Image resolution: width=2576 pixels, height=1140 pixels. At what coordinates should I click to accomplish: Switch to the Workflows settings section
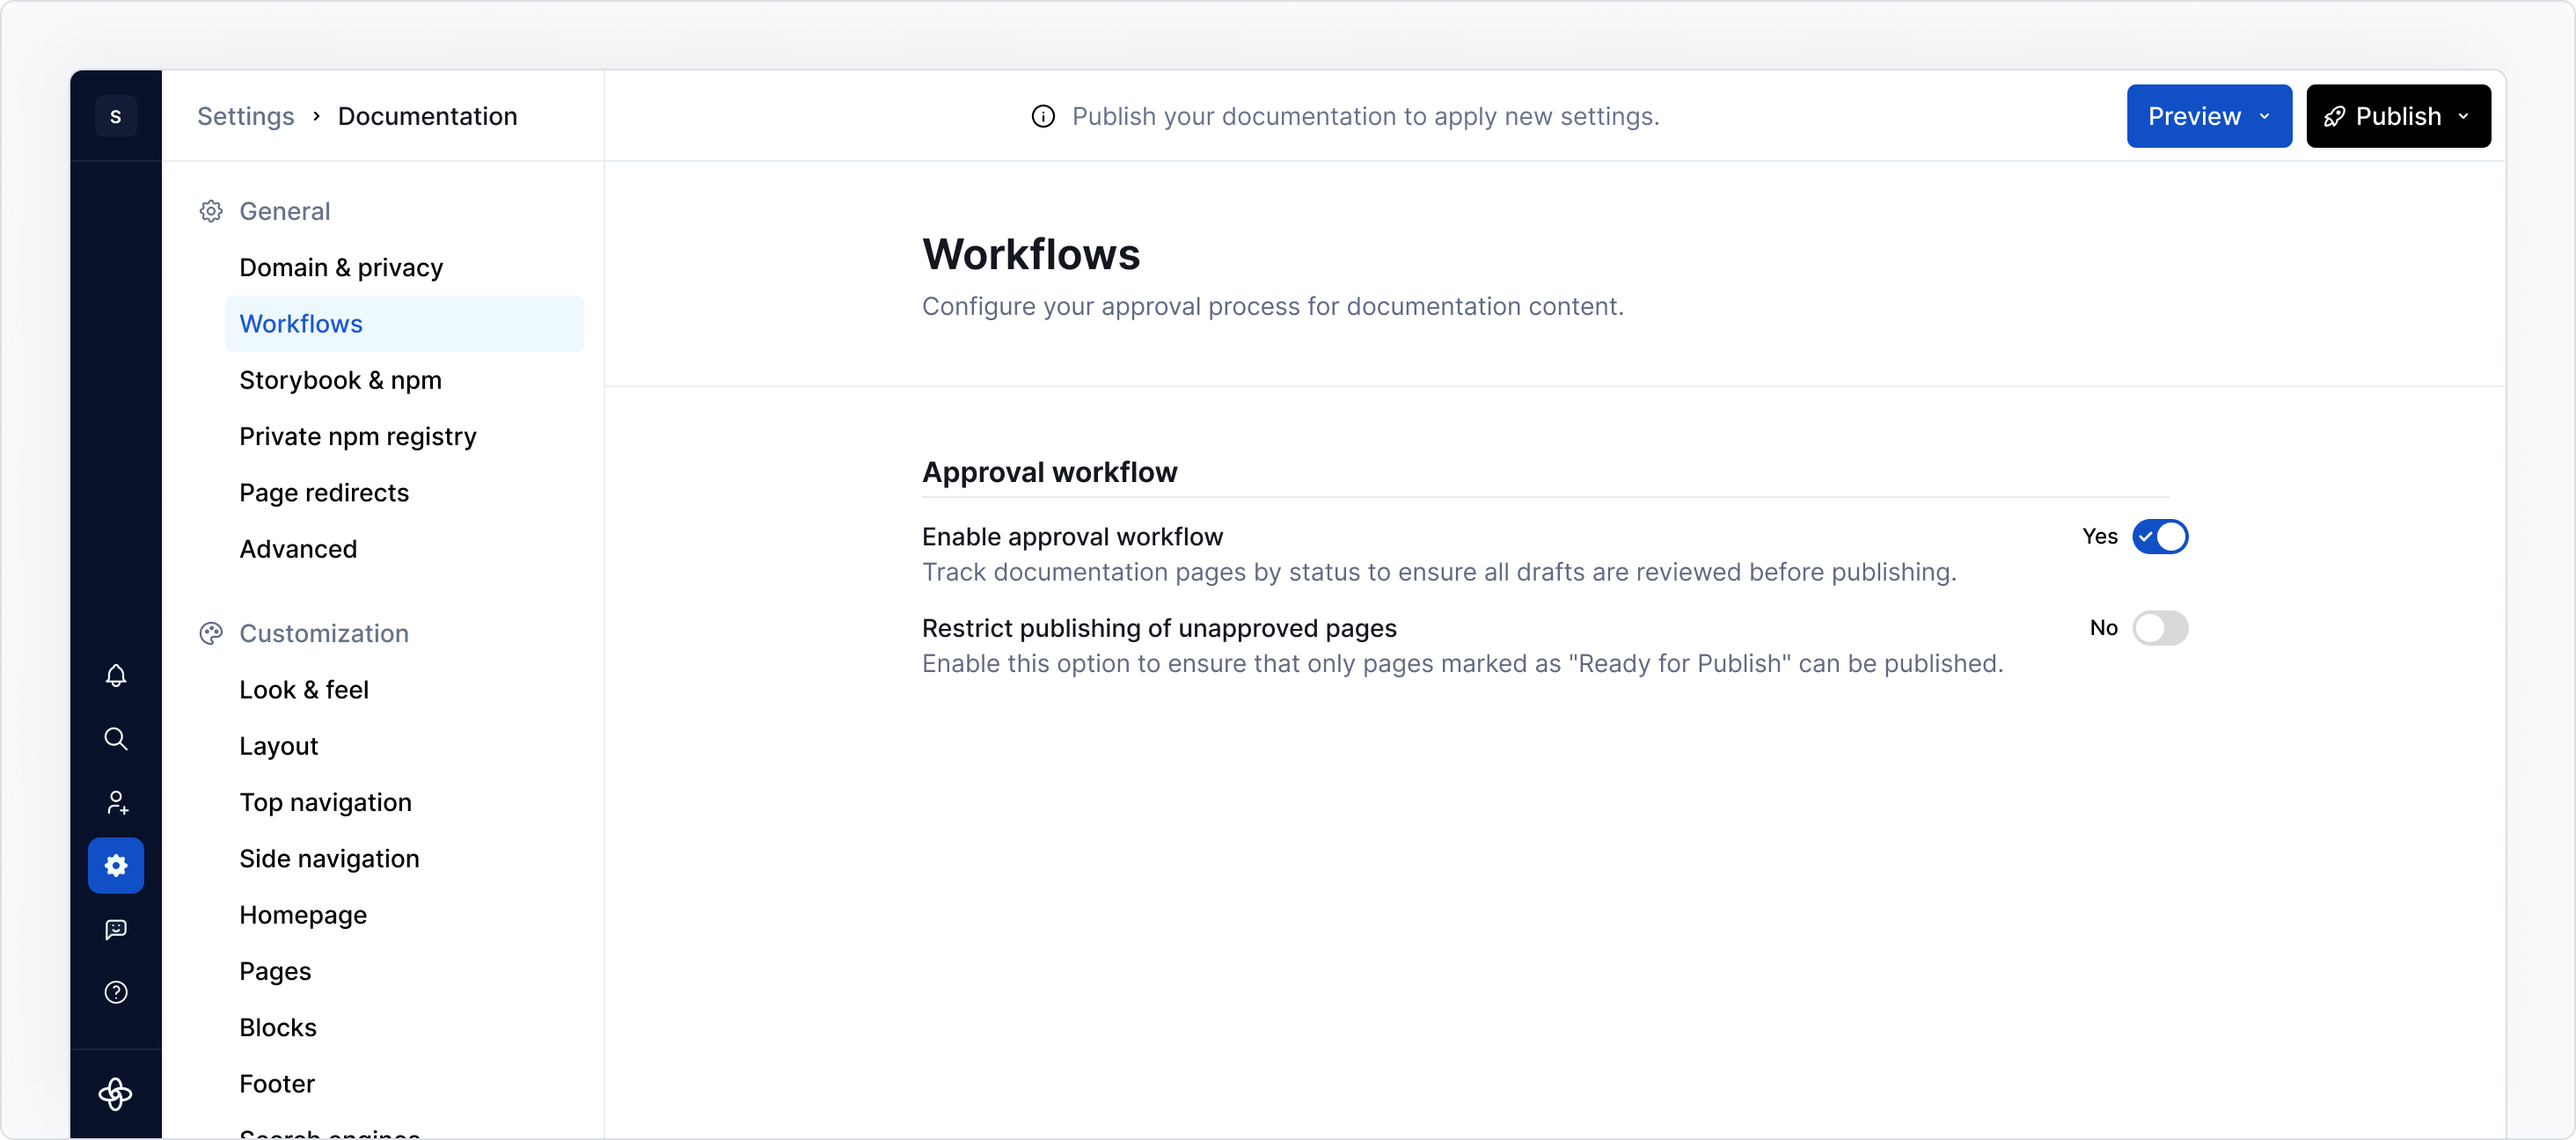(x=301, y=323)
